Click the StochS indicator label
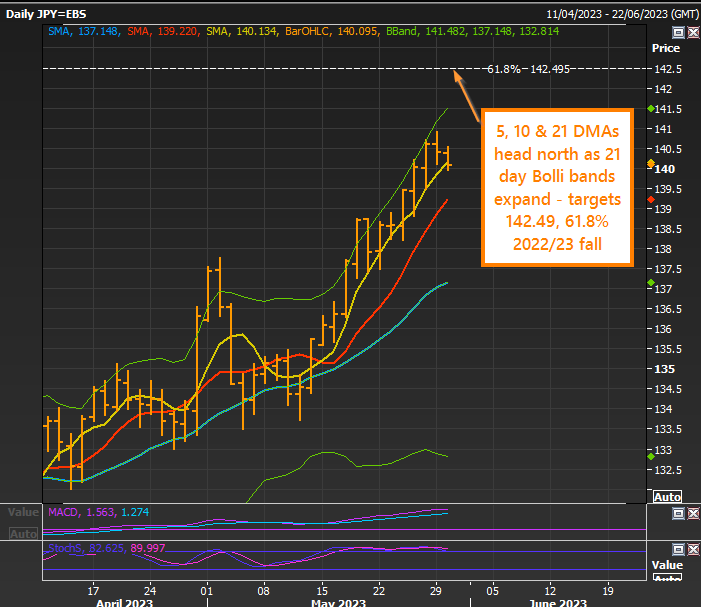The image size is (701, 607). [106, 548]
